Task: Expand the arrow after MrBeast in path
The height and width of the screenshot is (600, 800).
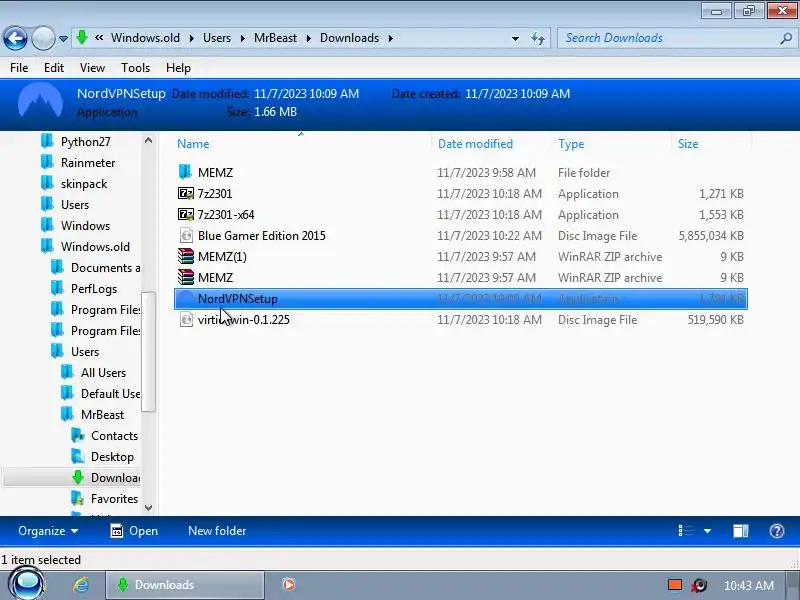Action: point(309,38)
